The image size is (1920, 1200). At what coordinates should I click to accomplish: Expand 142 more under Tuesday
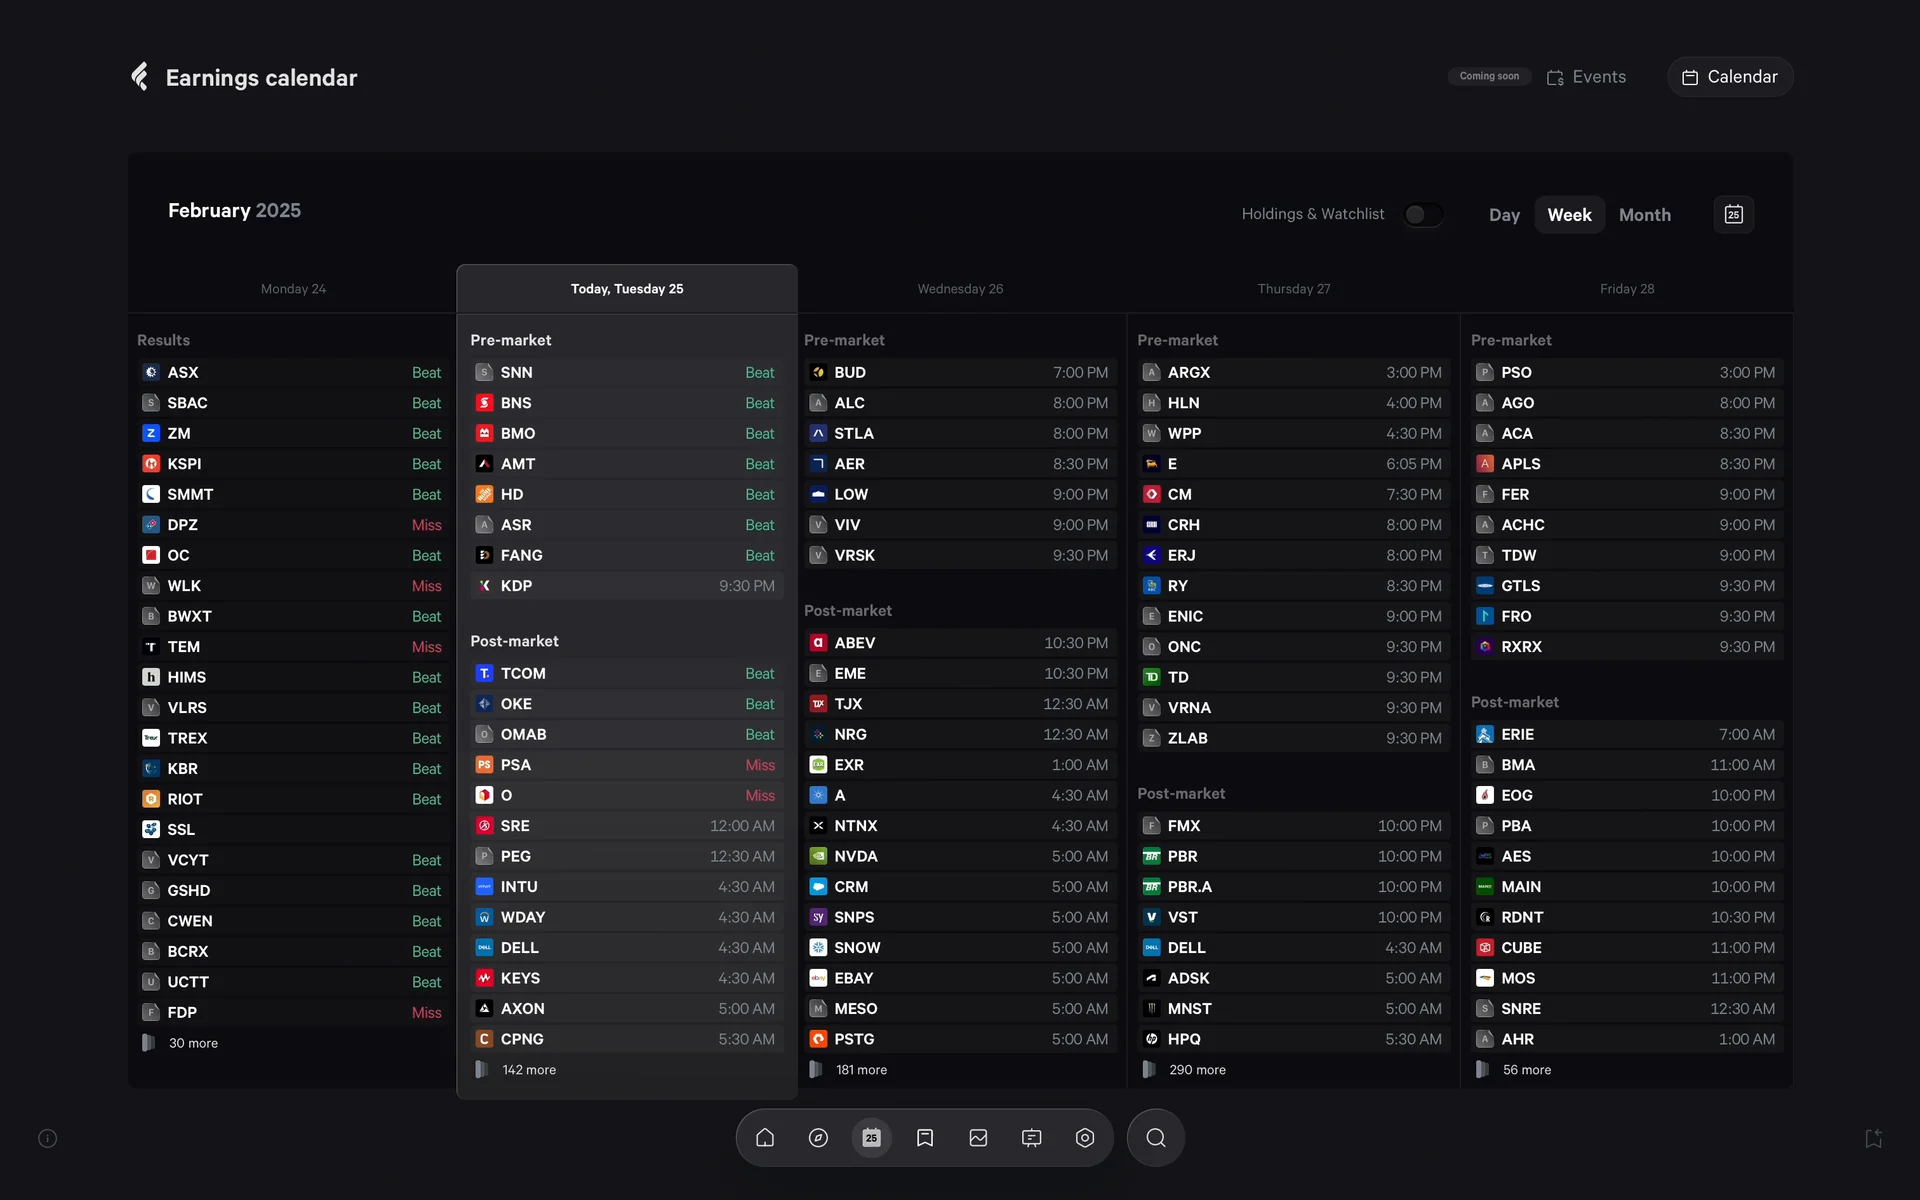(x=528, y=1070)
